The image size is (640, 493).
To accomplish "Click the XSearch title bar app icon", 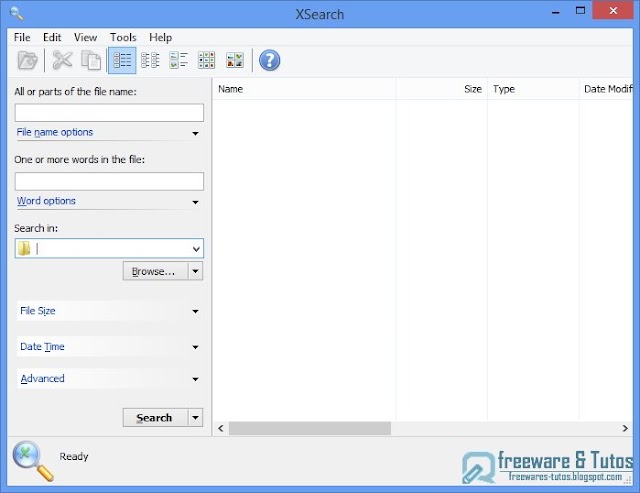I will coord(16,13).
